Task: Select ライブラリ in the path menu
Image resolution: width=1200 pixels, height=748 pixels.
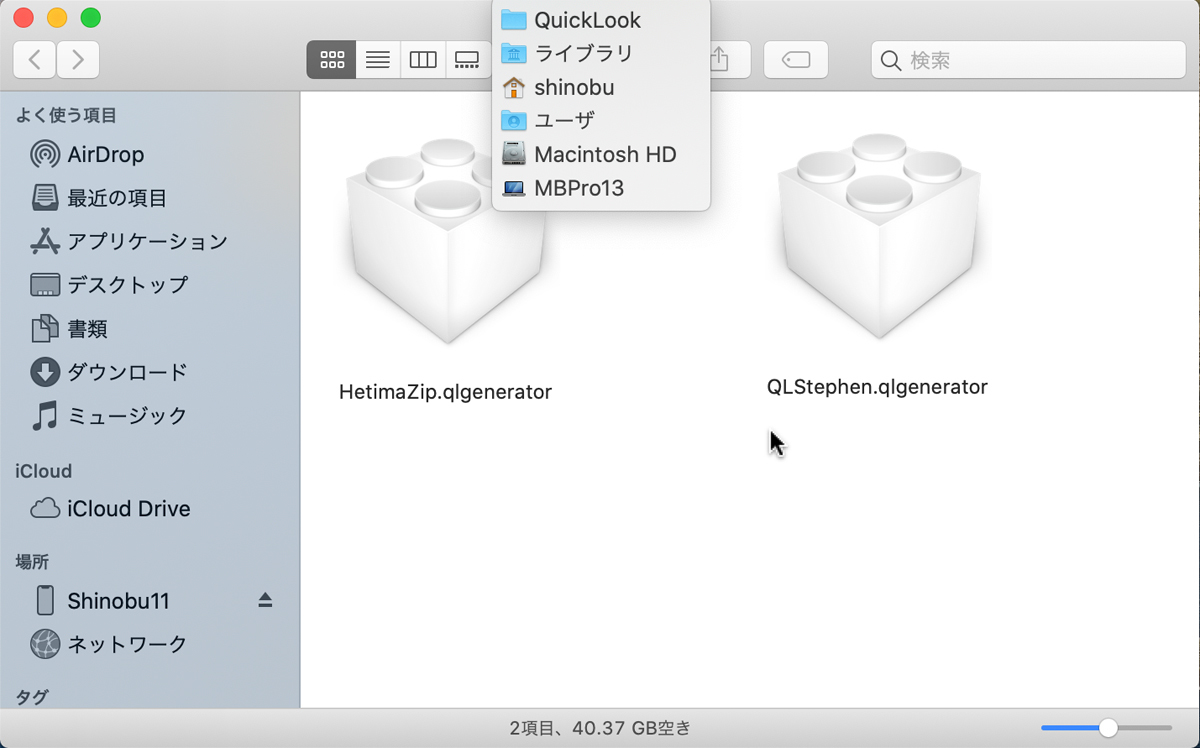Action: (601, 53)
